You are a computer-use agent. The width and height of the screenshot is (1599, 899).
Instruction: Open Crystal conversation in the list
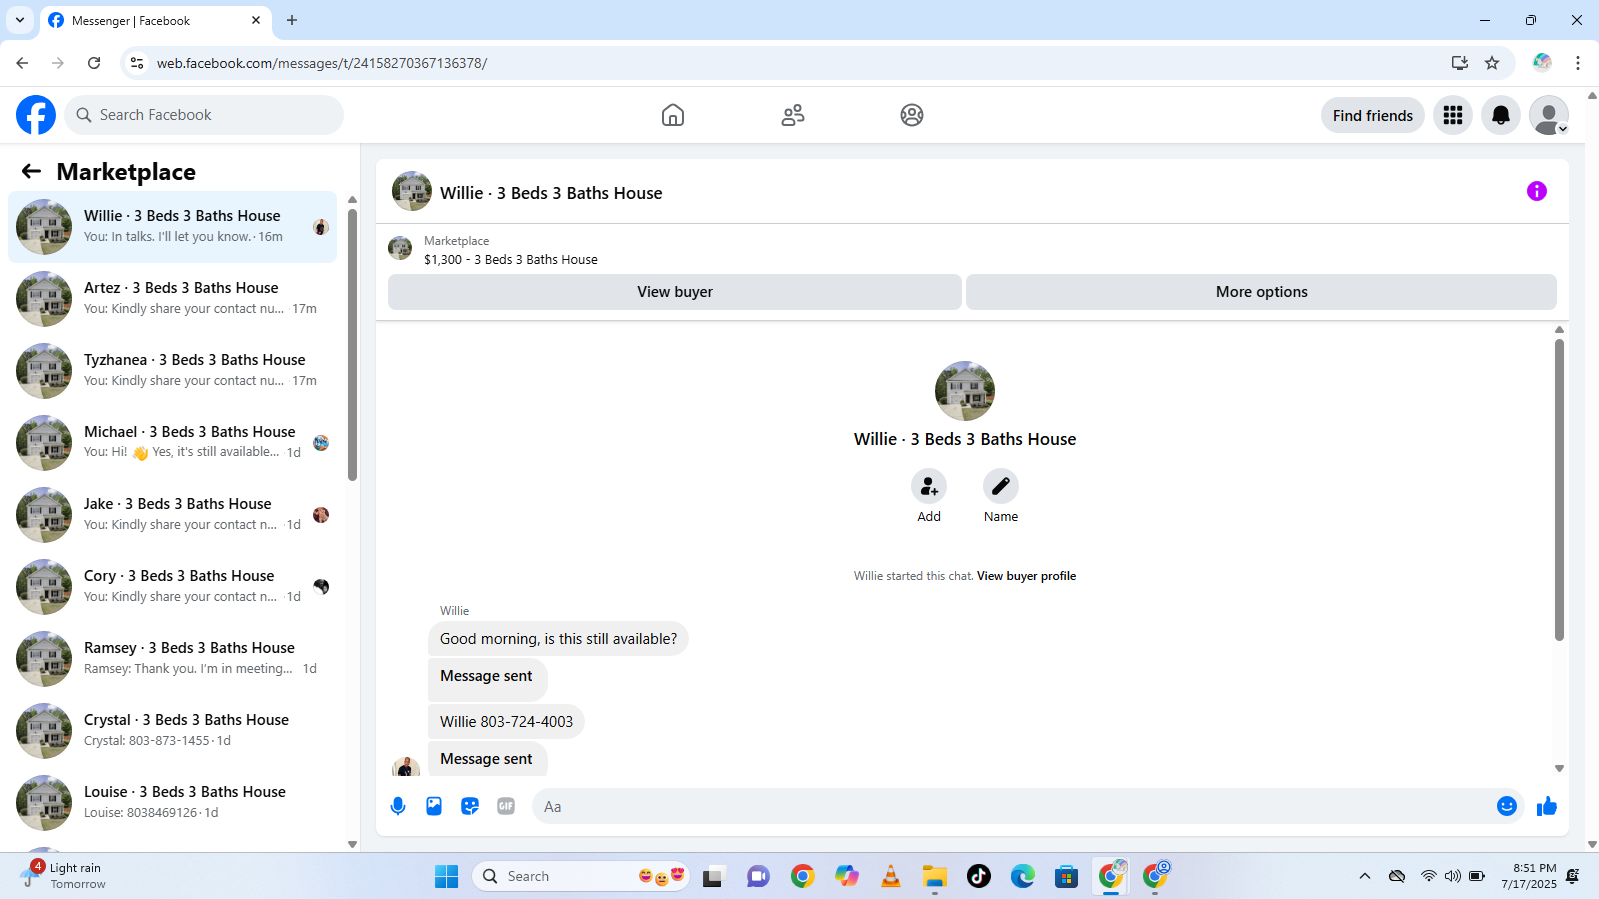point(172,731)
